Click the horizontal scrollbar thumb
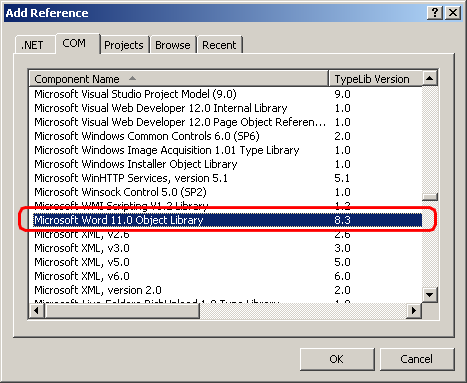The height and width of the screenshot is (383, 467). pos(122,311)
